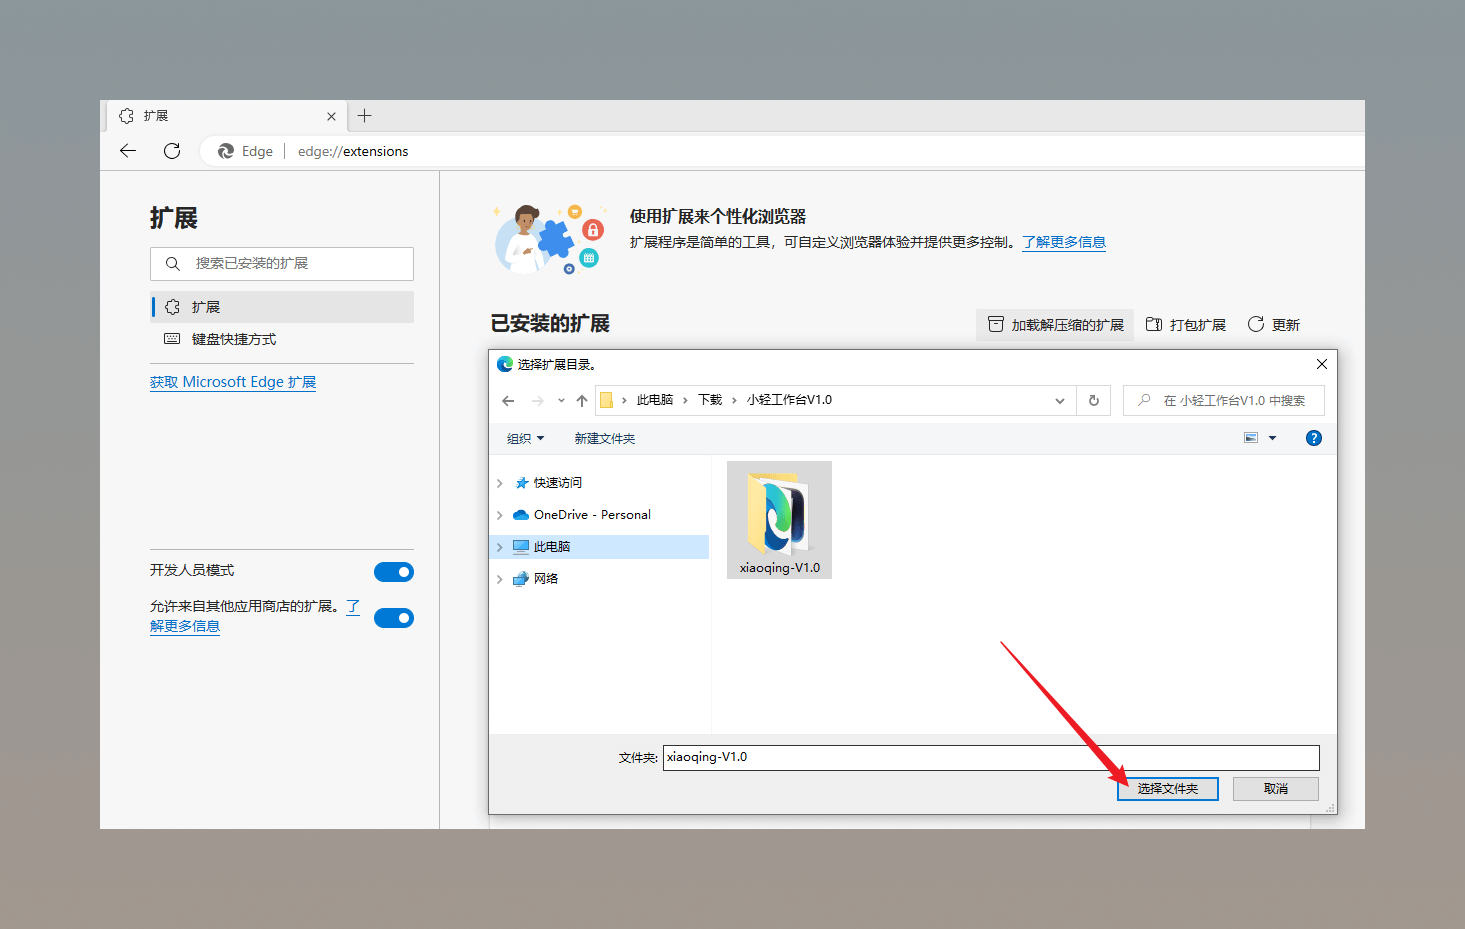Refresh the Edge extensions page
Screen dimensions: 1465x929
172,151
